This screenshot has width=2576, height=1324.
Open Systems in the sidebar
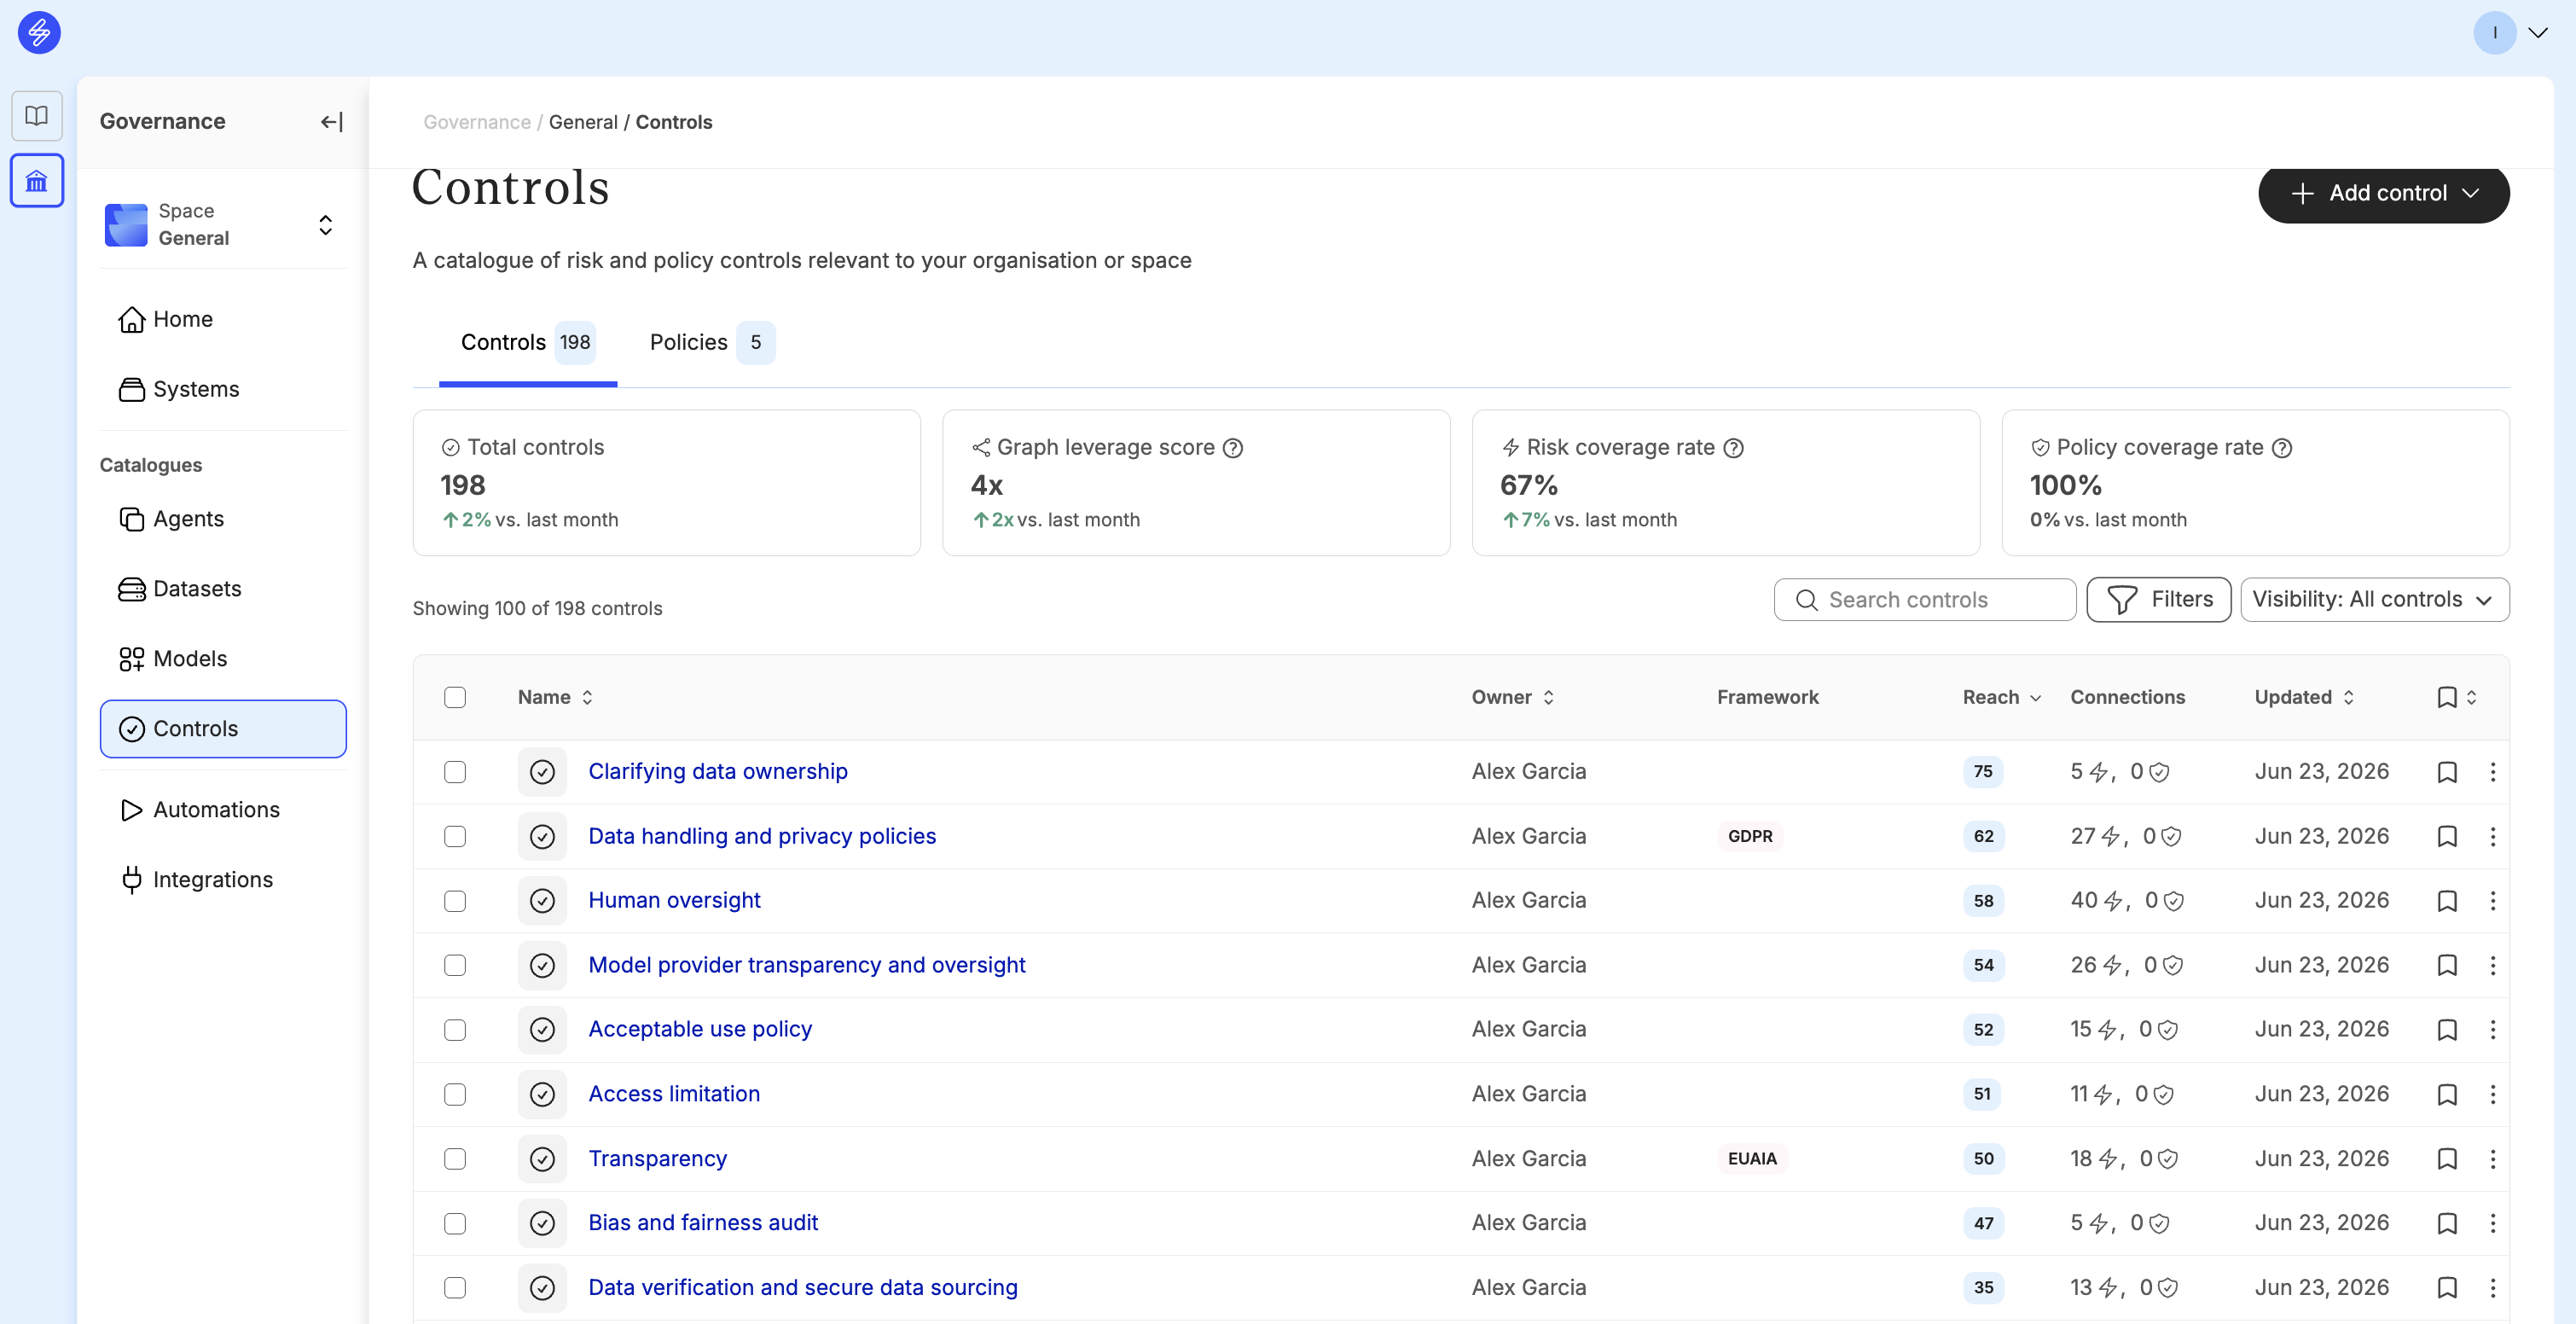(222, 390)
